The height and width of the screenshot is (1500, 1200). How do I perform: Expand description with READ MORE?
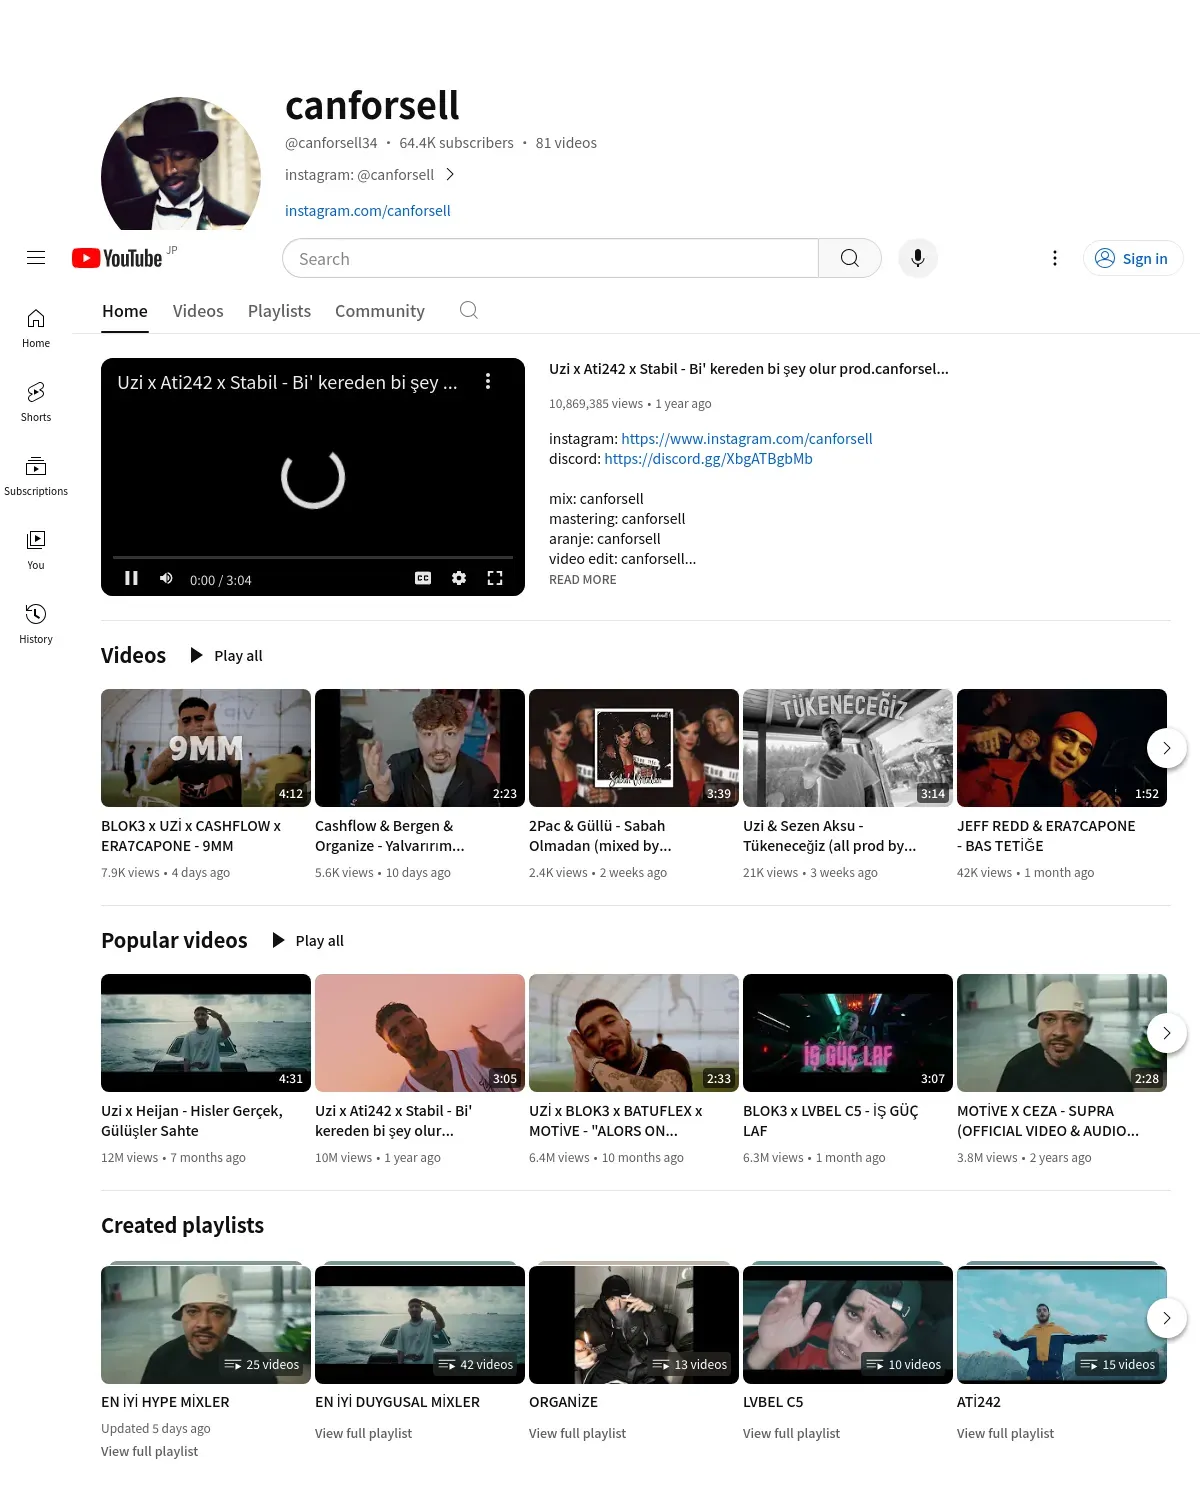click(x=583, y=579)
